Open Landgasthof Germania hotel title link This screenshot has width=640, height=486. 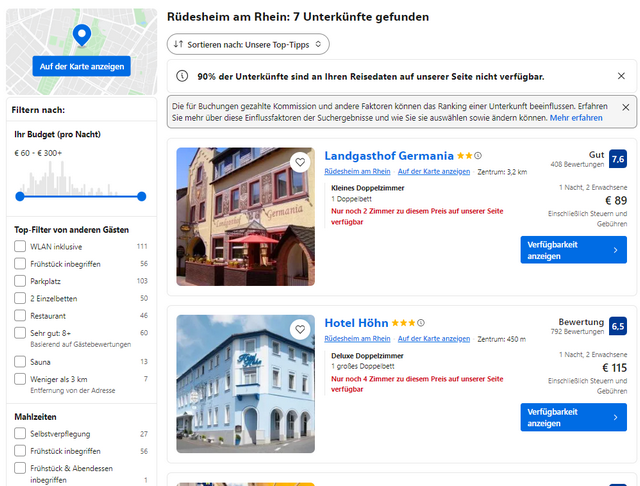click(x=389, y=156)
